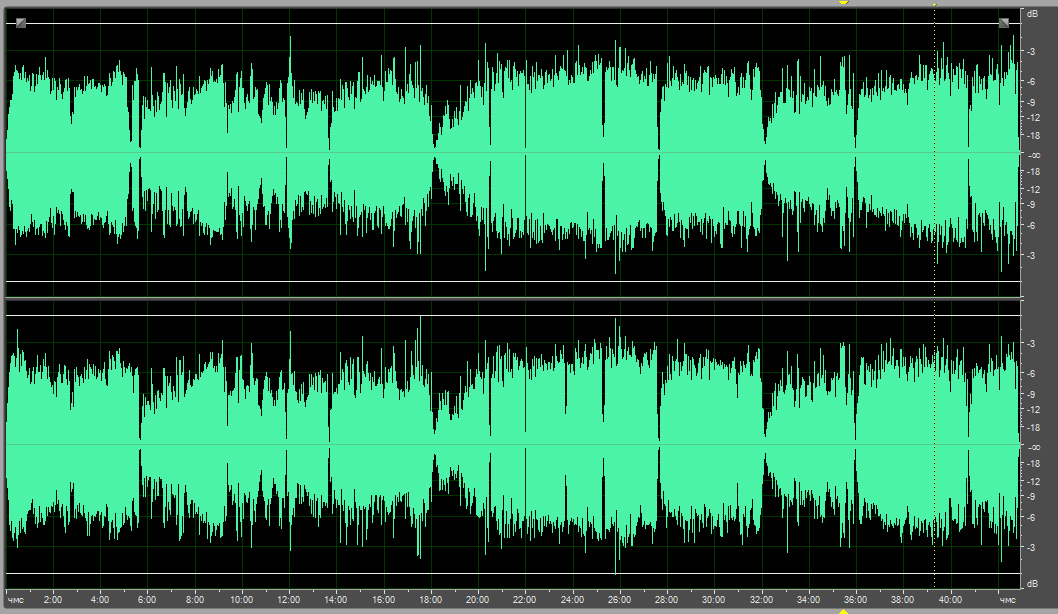Select the yellow marker below the time ruler
The height and width of the screenshot is (614, 1058).
click(843, 610)
